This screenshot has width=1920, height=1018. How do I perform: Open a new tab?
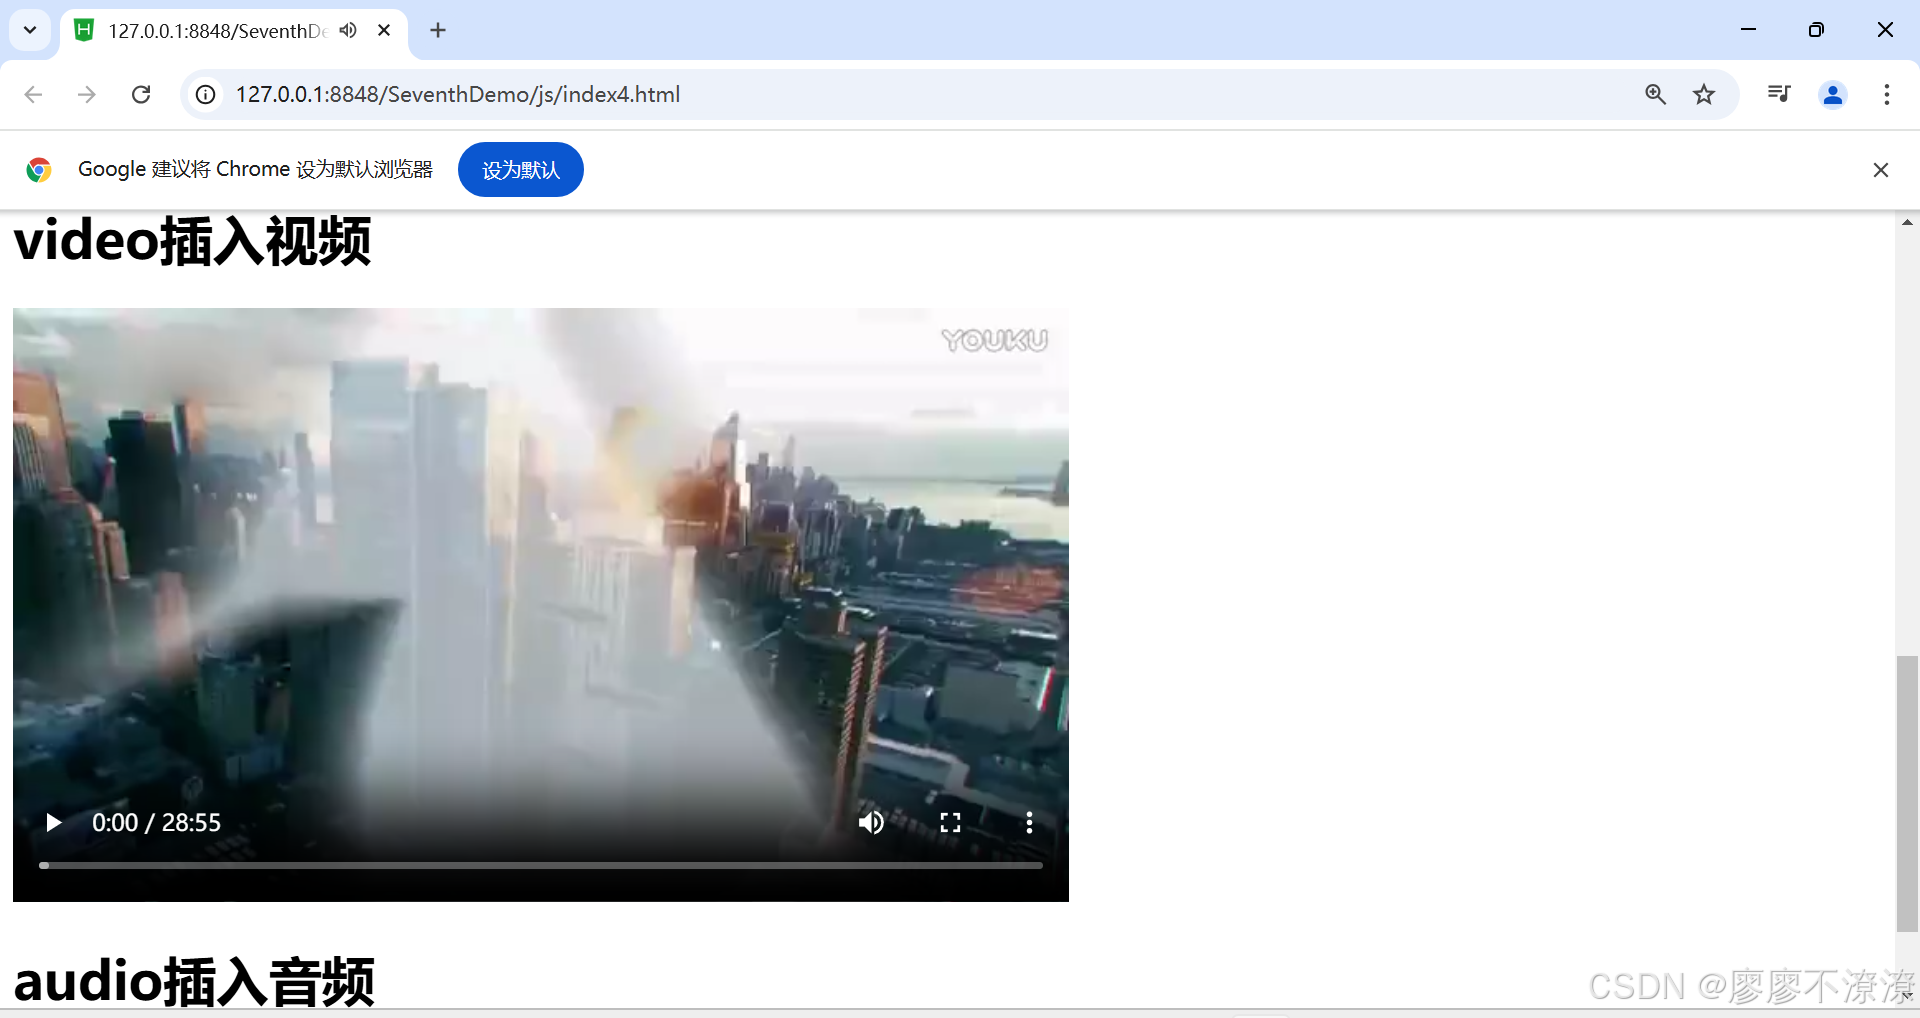point(438,30)
